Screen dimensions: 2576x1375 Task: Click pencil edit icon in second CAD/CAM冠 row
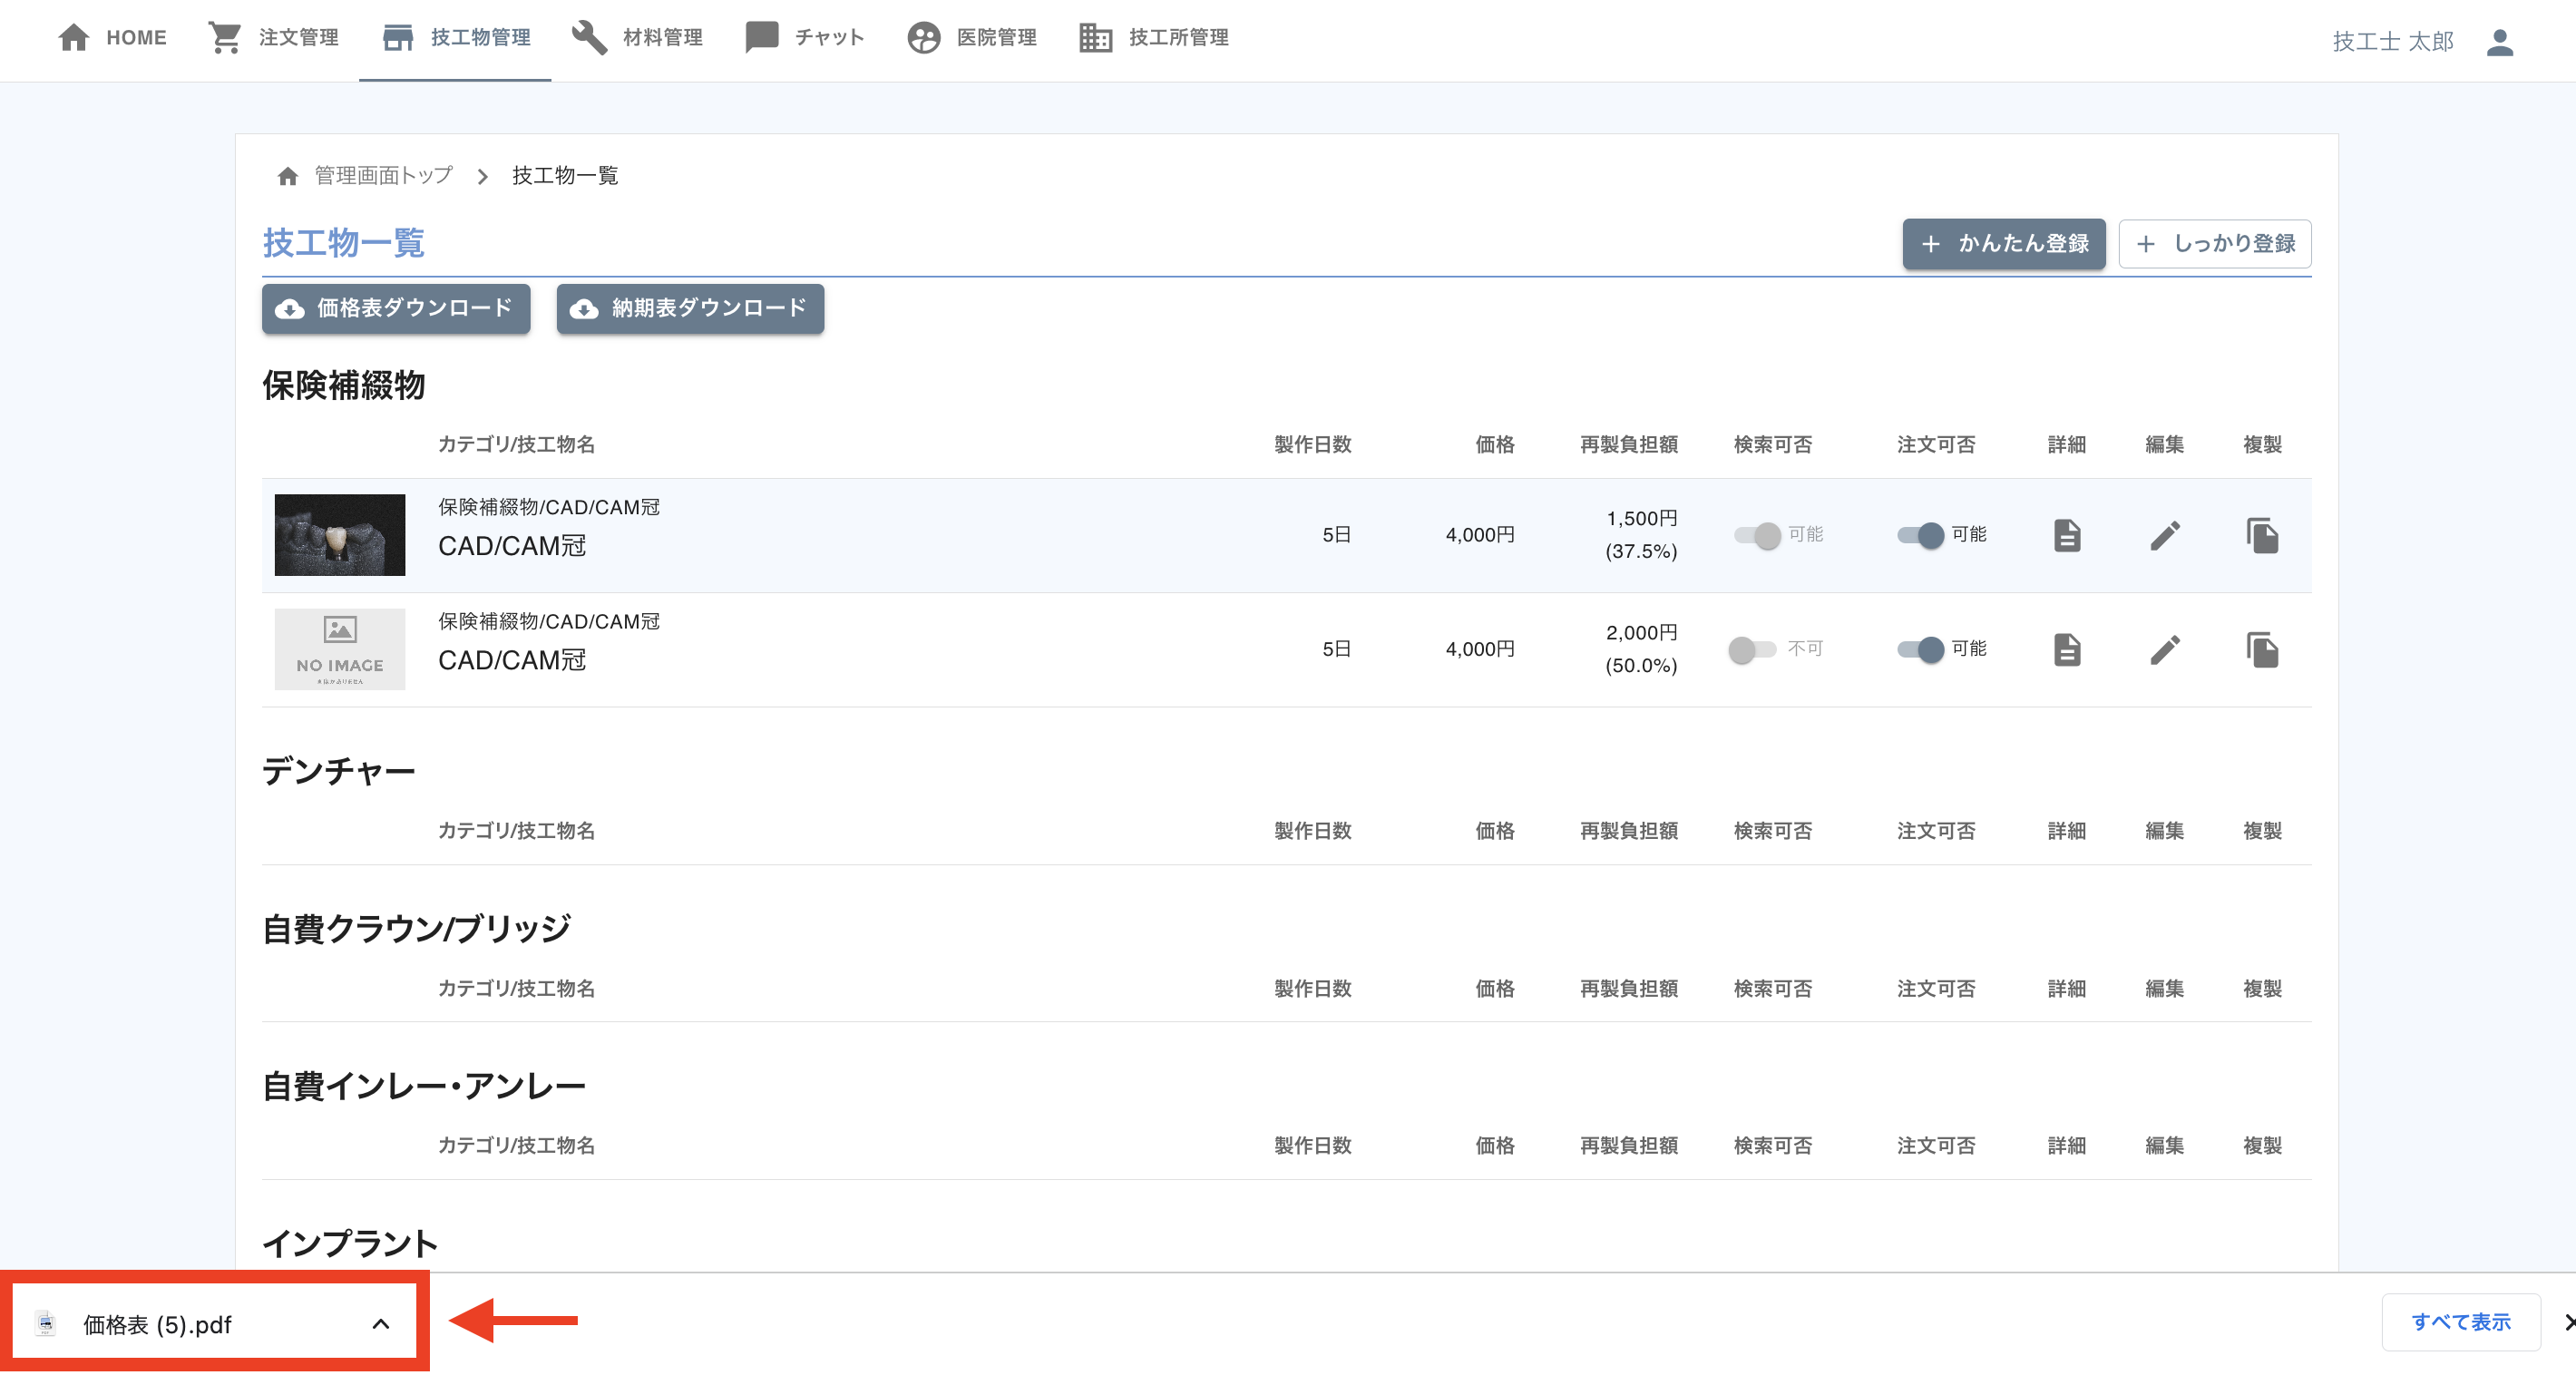[2164, 649]
